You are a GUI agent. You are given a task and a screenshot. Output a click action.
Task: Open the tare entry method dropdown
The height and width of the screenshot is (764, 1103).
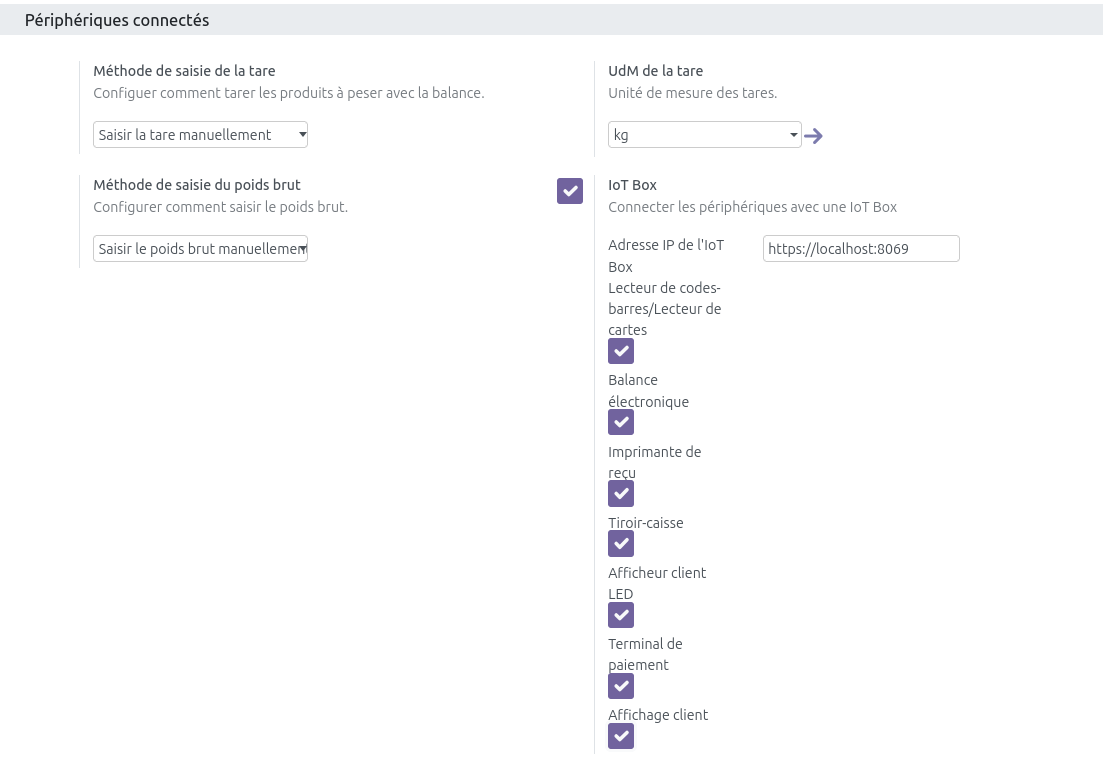[200, 135]
